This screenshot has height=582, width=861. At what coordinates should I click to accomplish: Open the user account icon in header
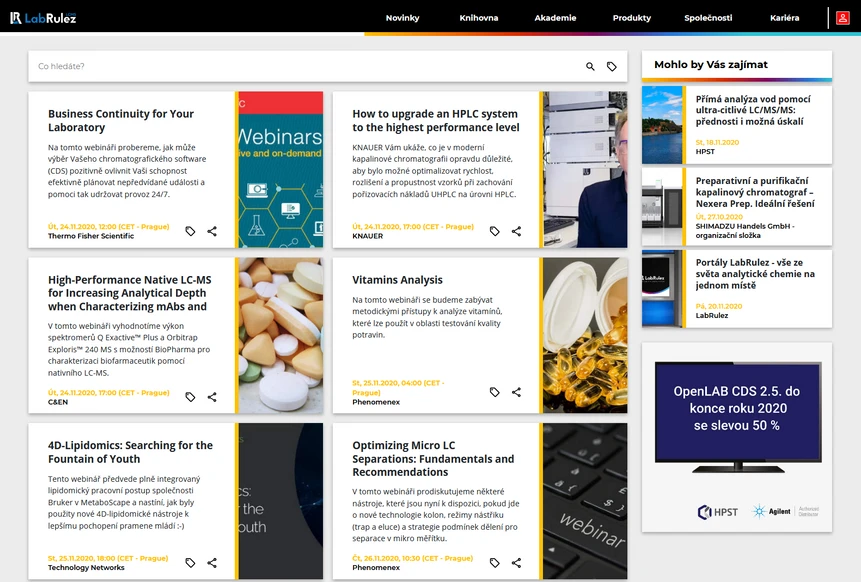point(842,18)
